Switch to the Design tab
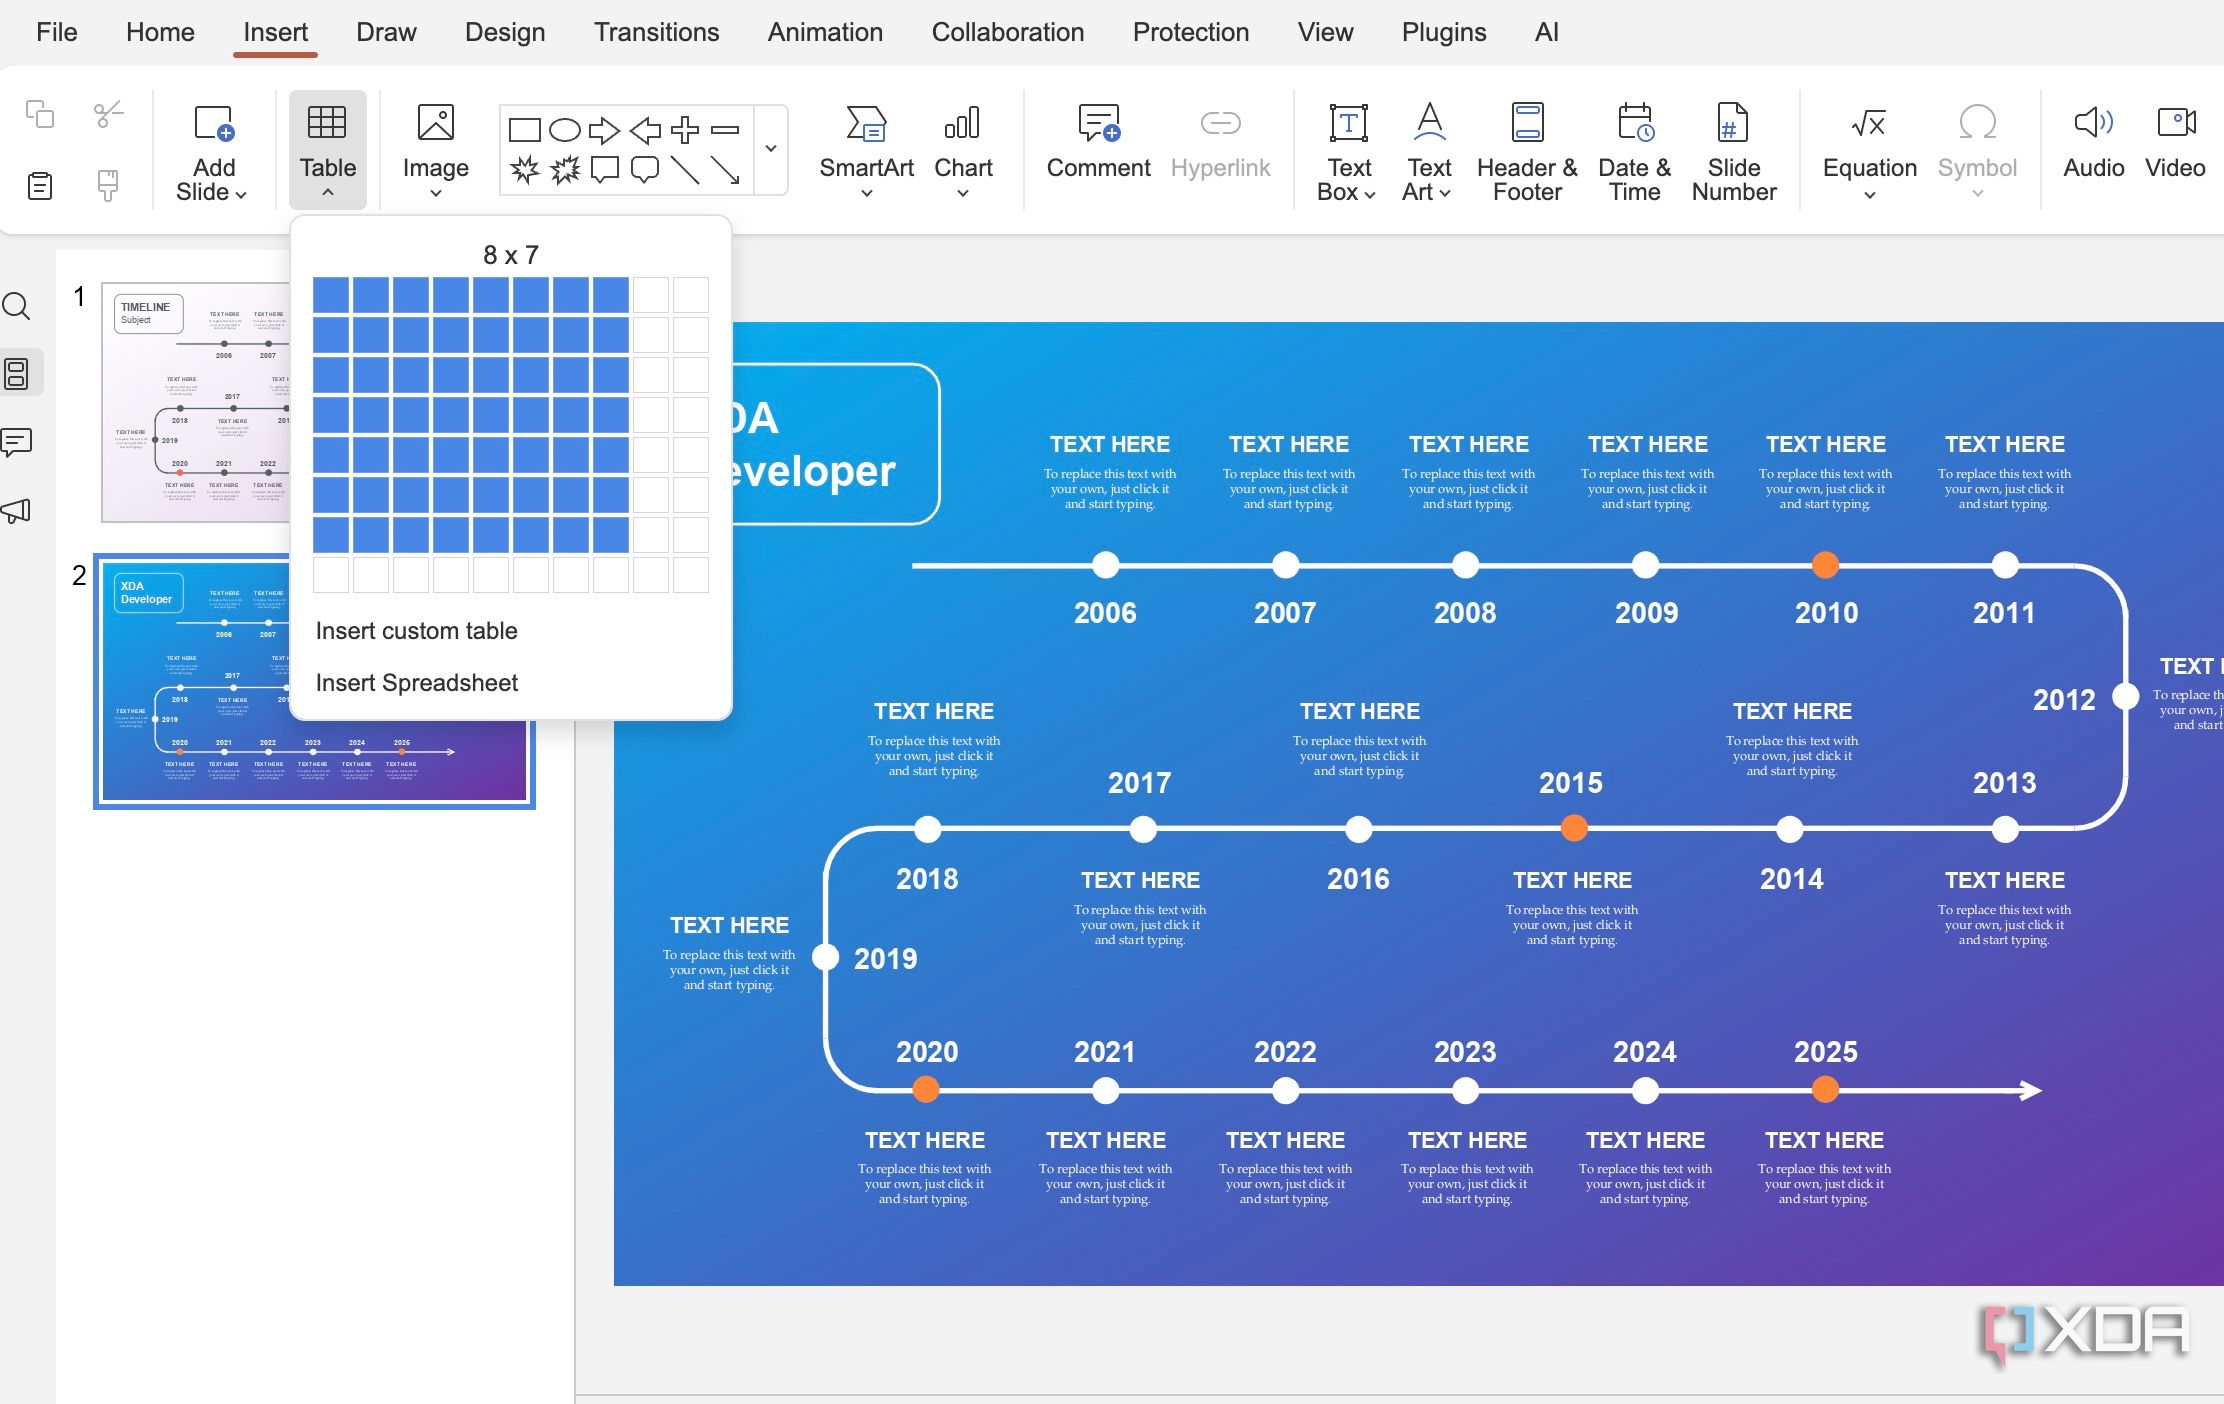 504,32
